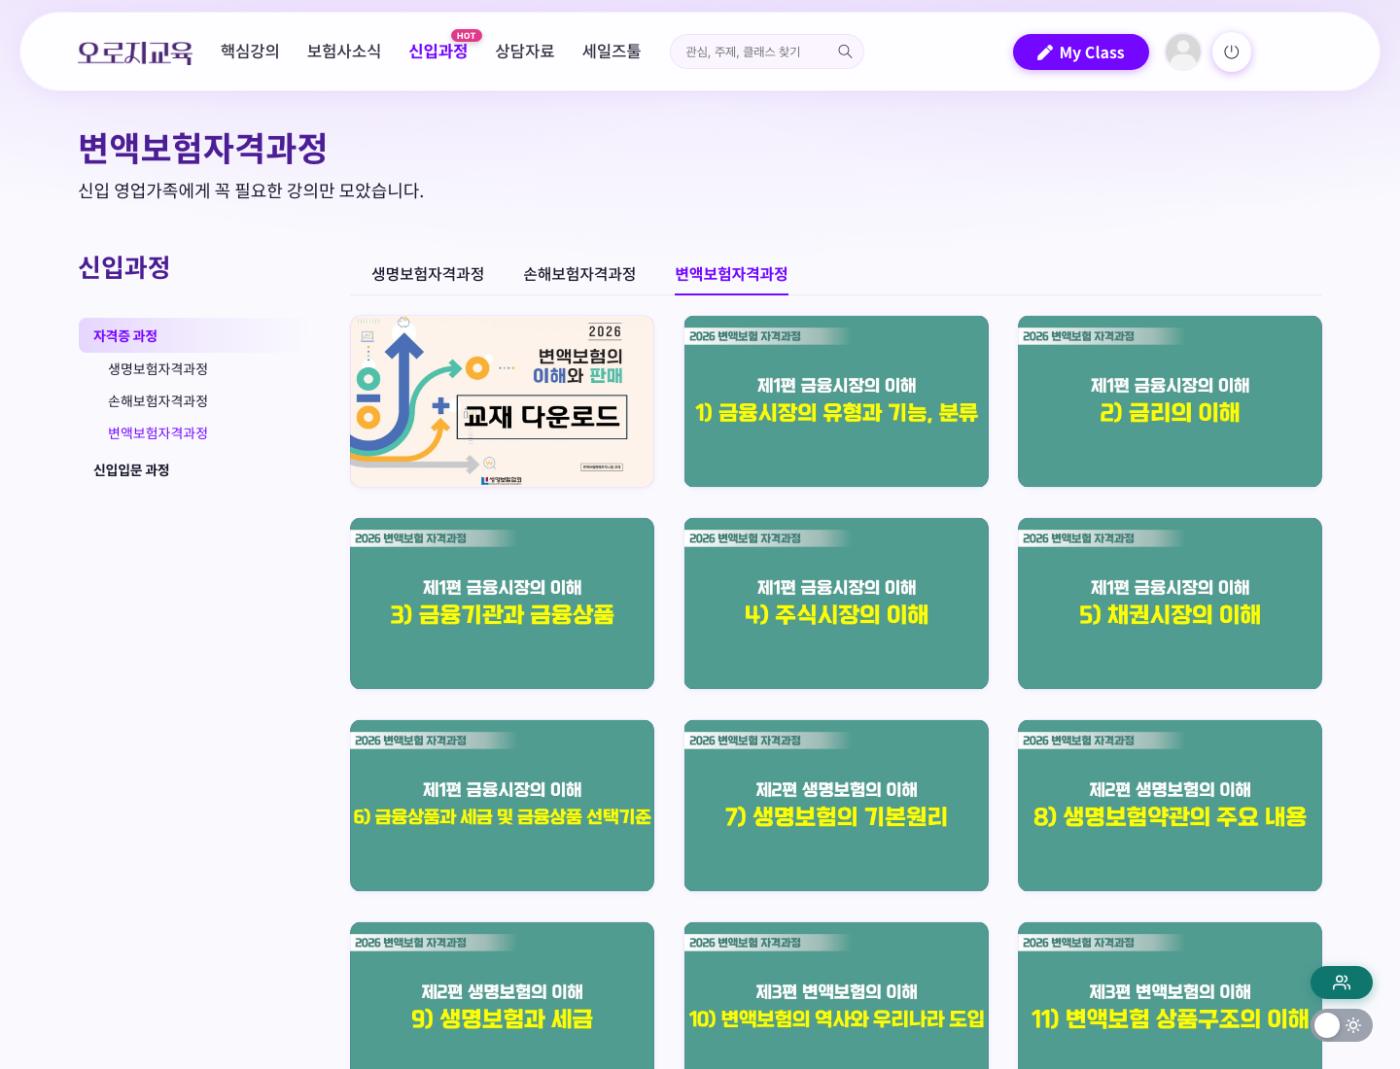Screen dimensions: 1400x1069
Task: Open the 보험사소식 menu
Action: point(344,51)
